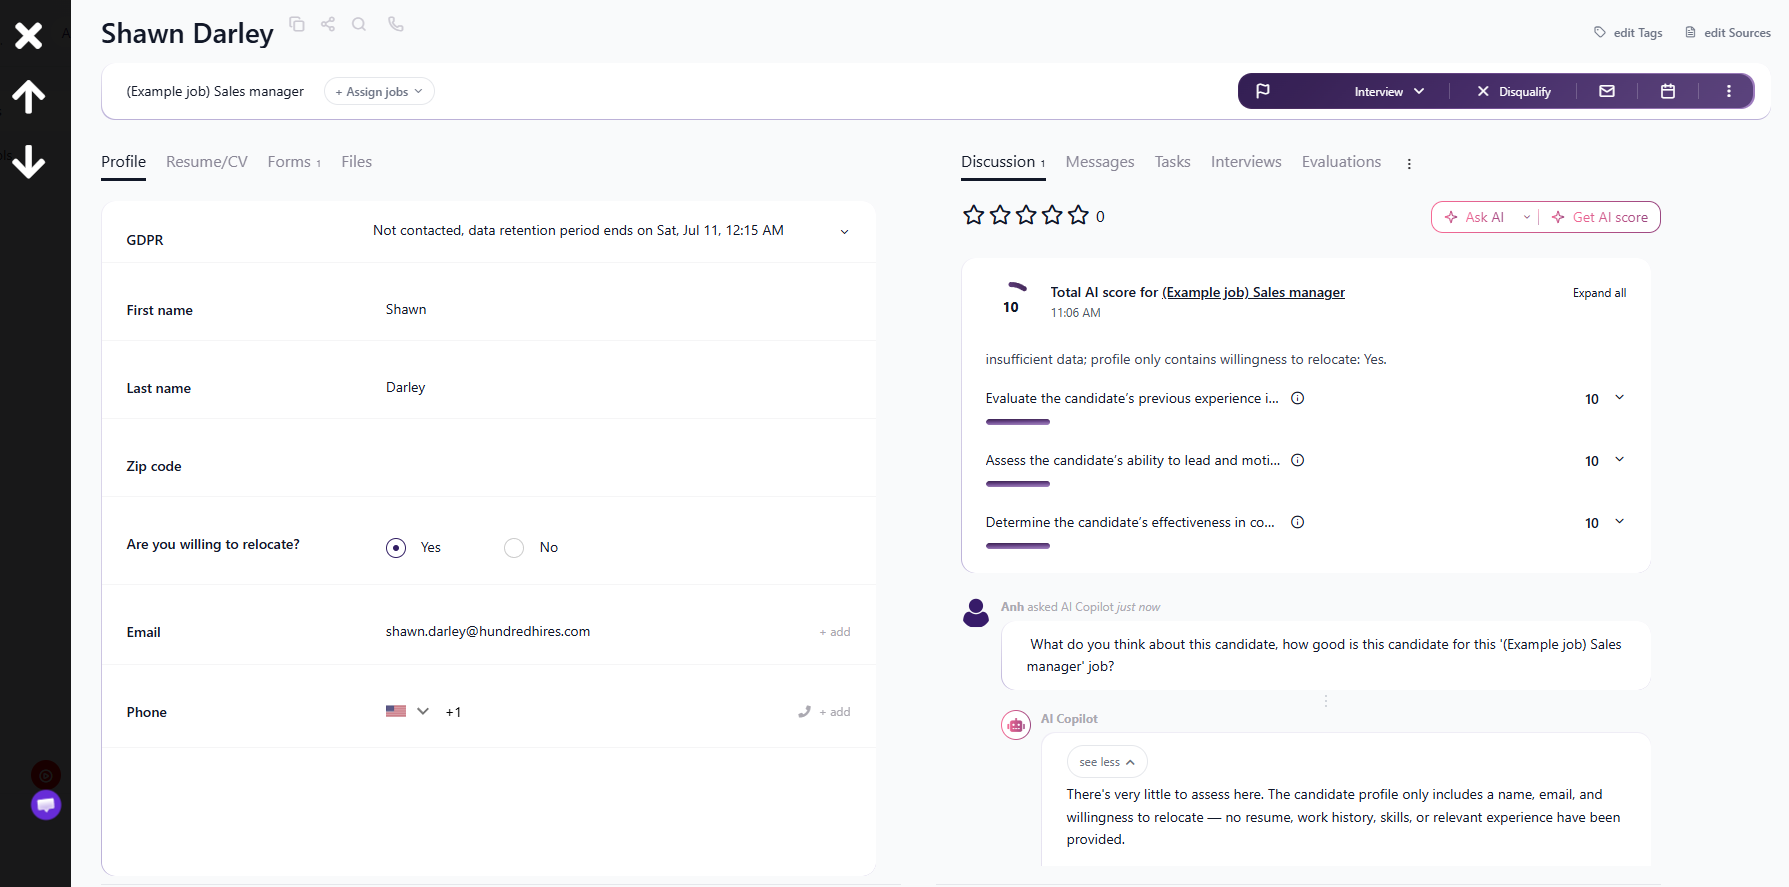Viewport: 1789px width, 887px height.
Task: Disqualify the candidate
Action: 1514,91
